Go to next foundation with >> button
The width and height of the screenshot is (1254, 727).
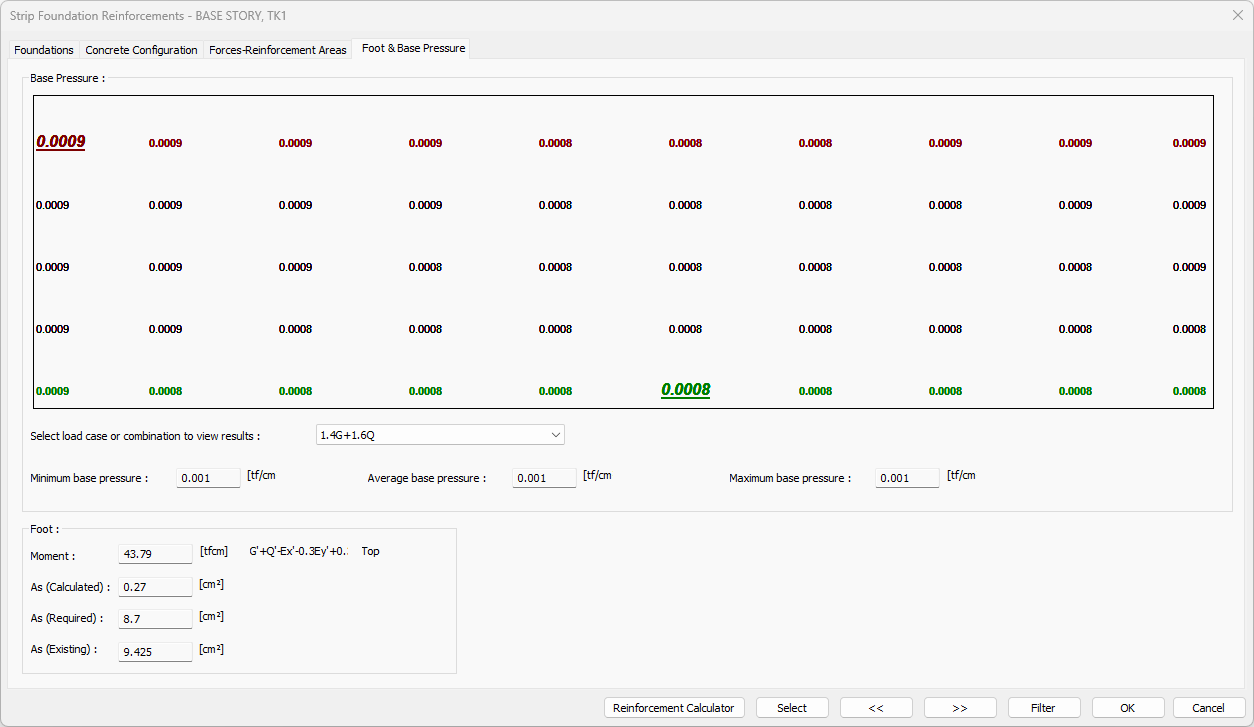(960, 708)
